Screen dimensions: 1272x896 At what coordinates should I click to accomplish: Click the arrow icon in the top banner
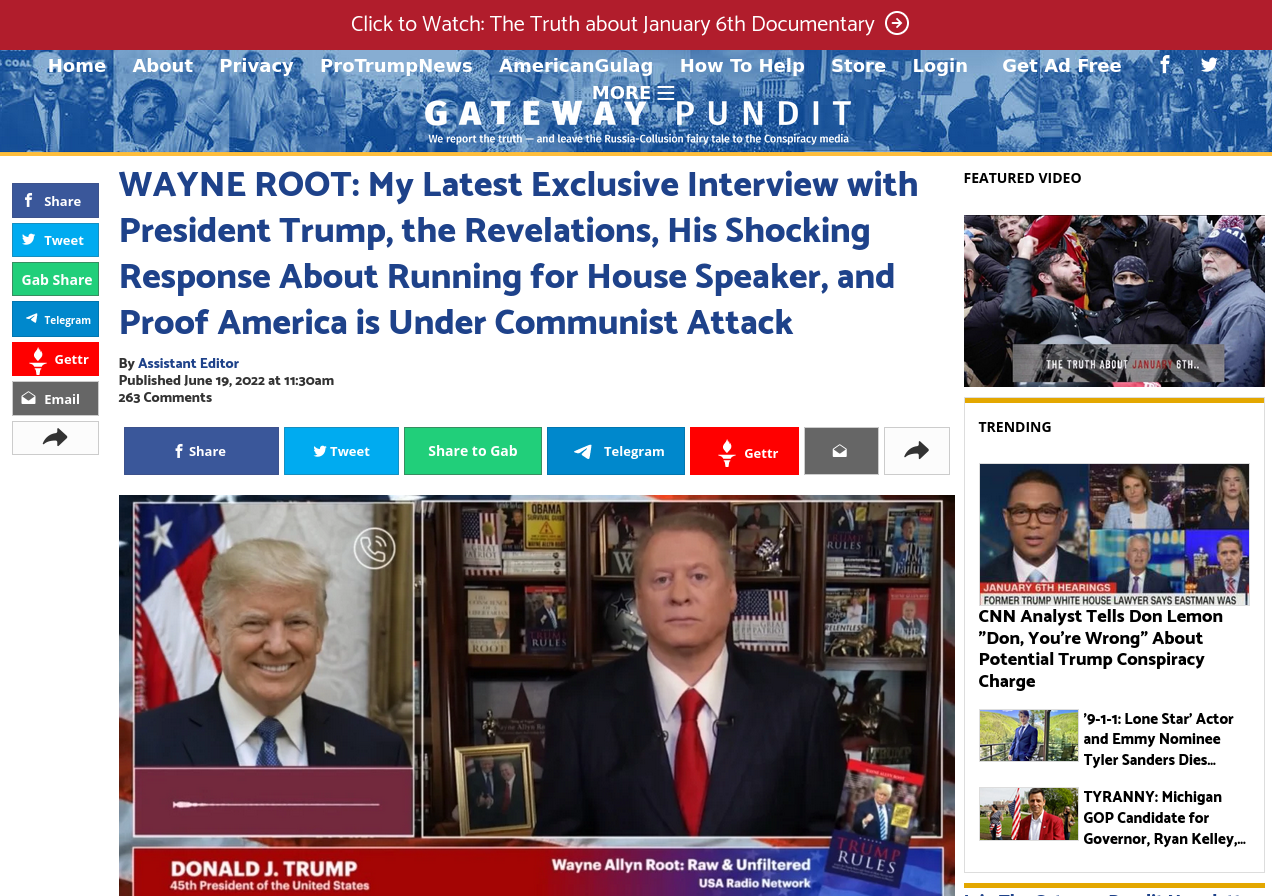tap(897, 23)
